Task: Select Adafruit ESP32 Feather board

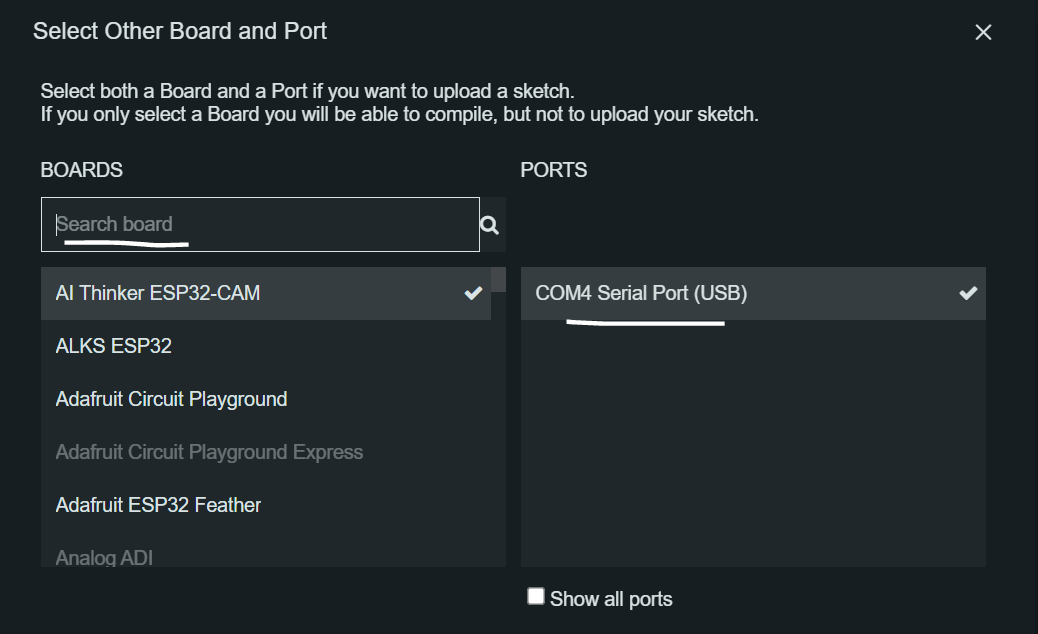Action: (158, 505)
